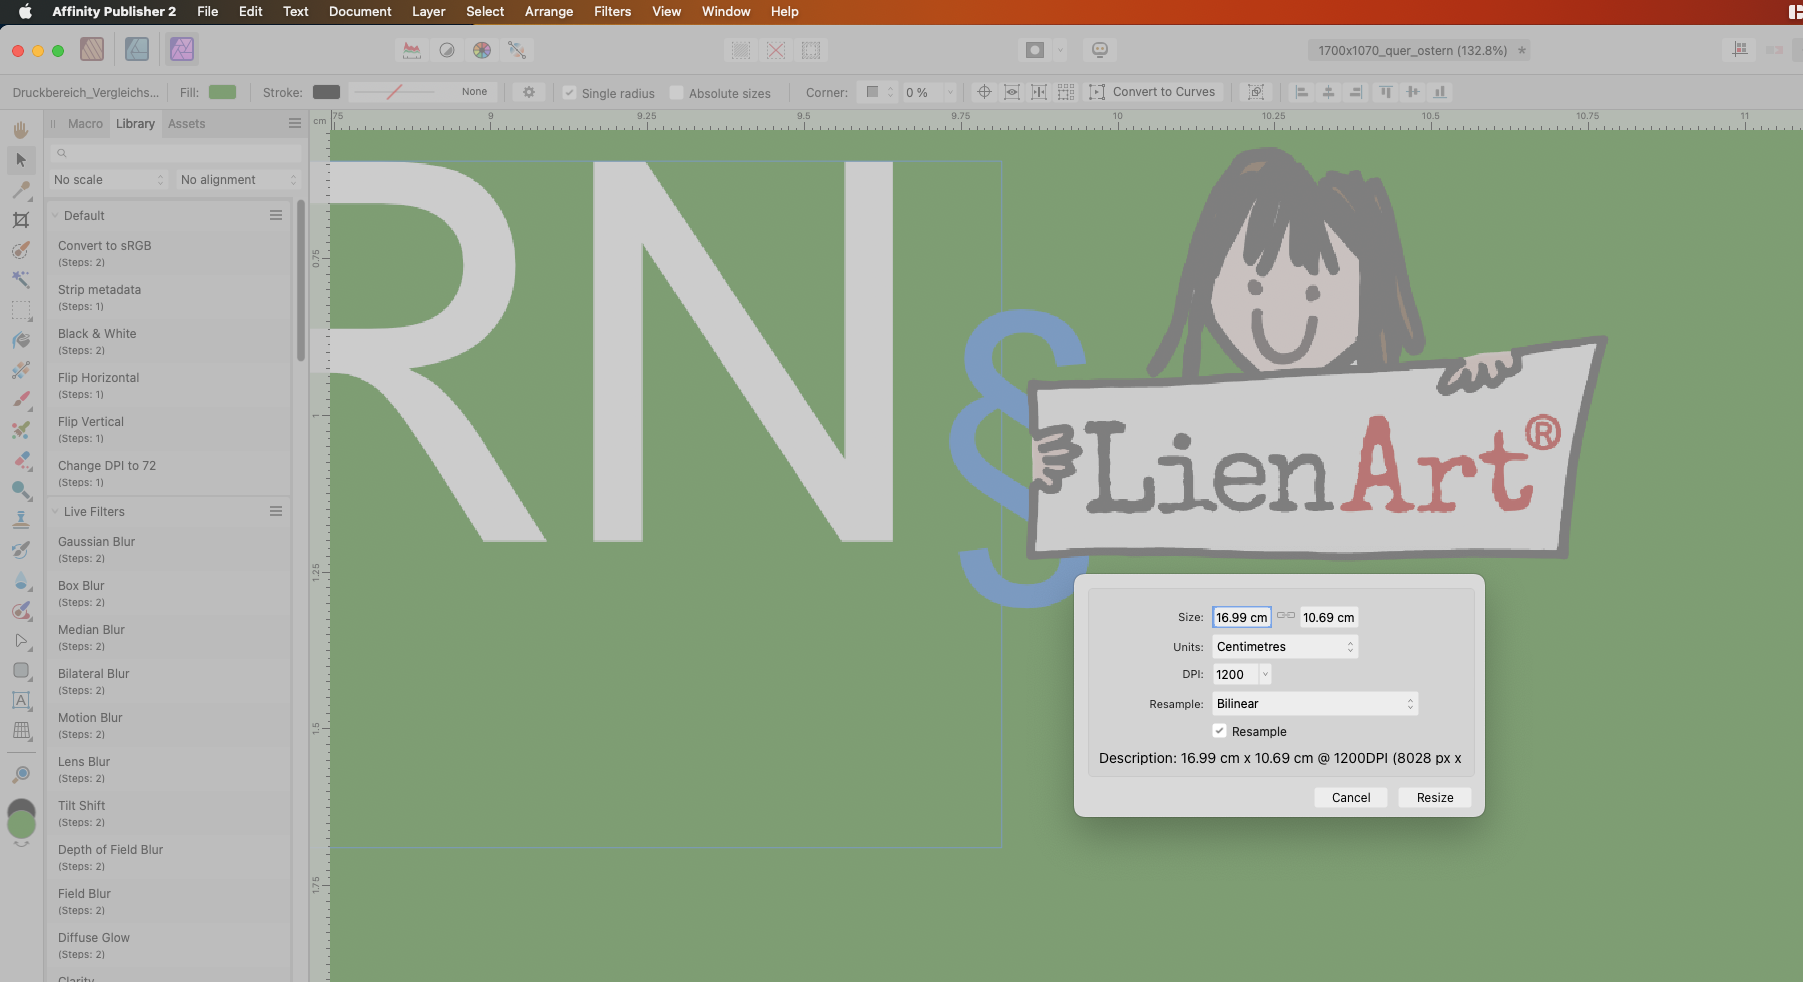Click the dark Stroke colour swatch

click(326, 92)
